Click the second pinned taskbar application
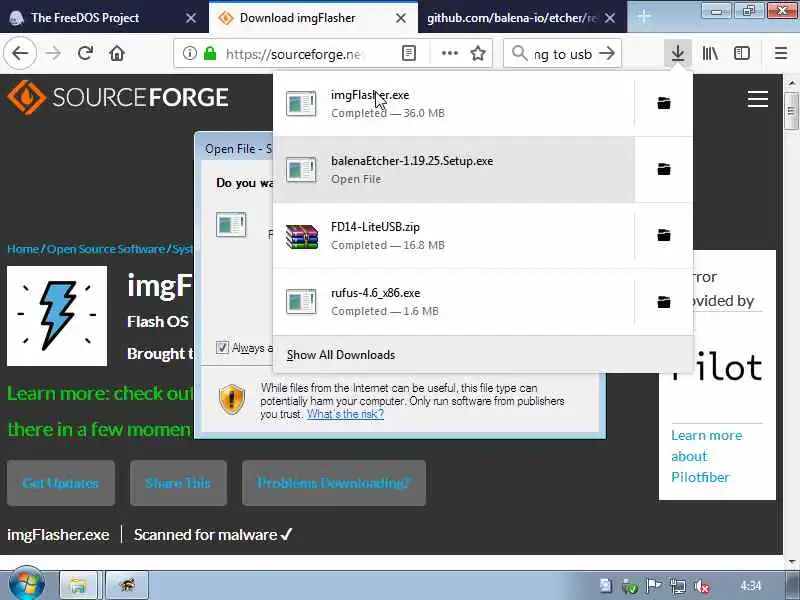 pyautogui.click(x=127, y=585)
